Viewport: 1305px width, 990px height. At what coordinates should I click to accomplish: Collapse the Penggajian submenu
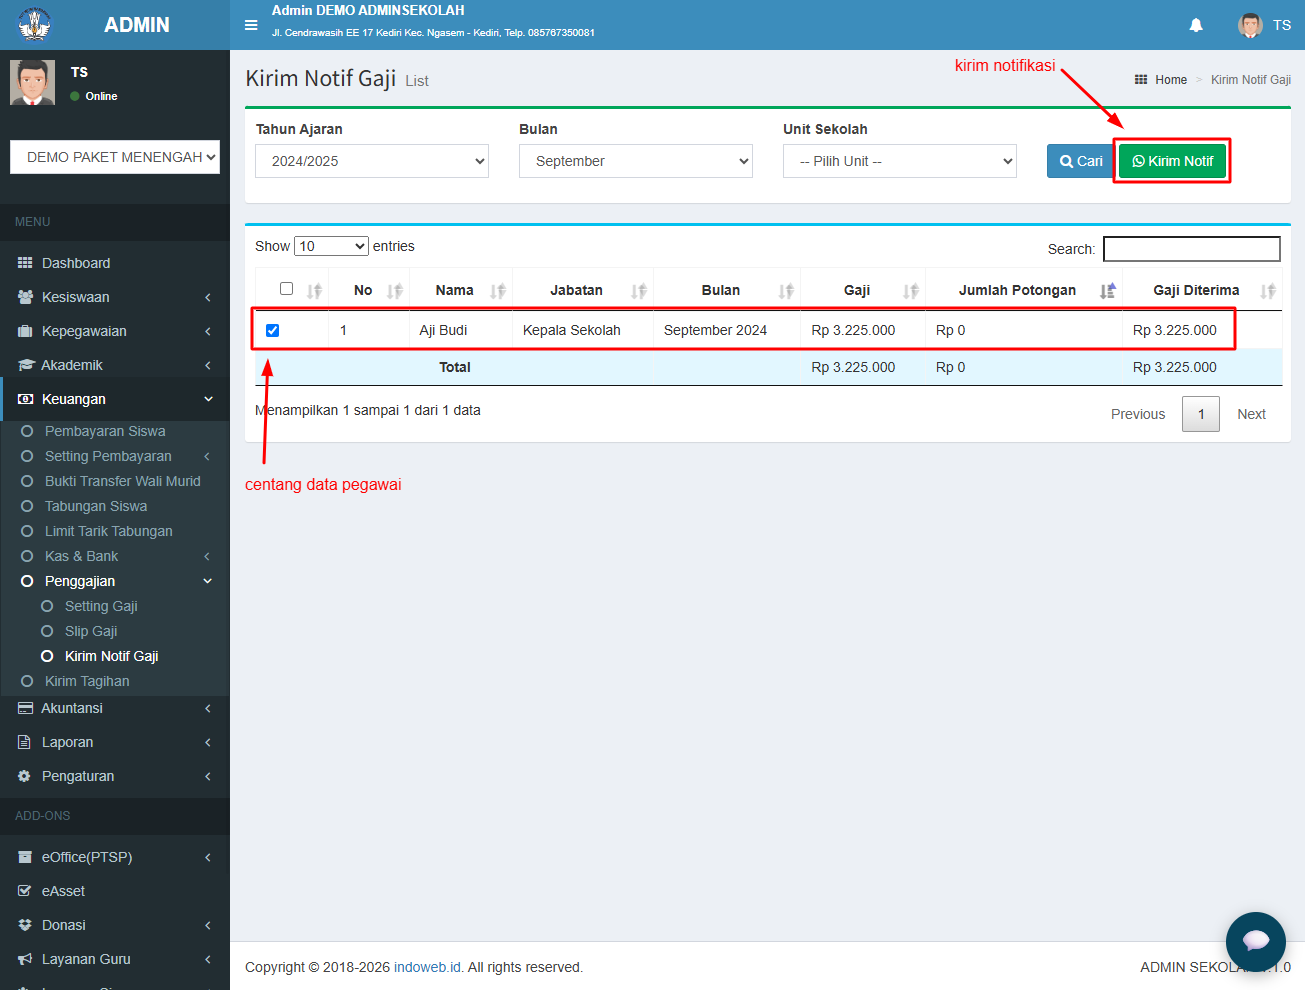(x=115, y=581)
